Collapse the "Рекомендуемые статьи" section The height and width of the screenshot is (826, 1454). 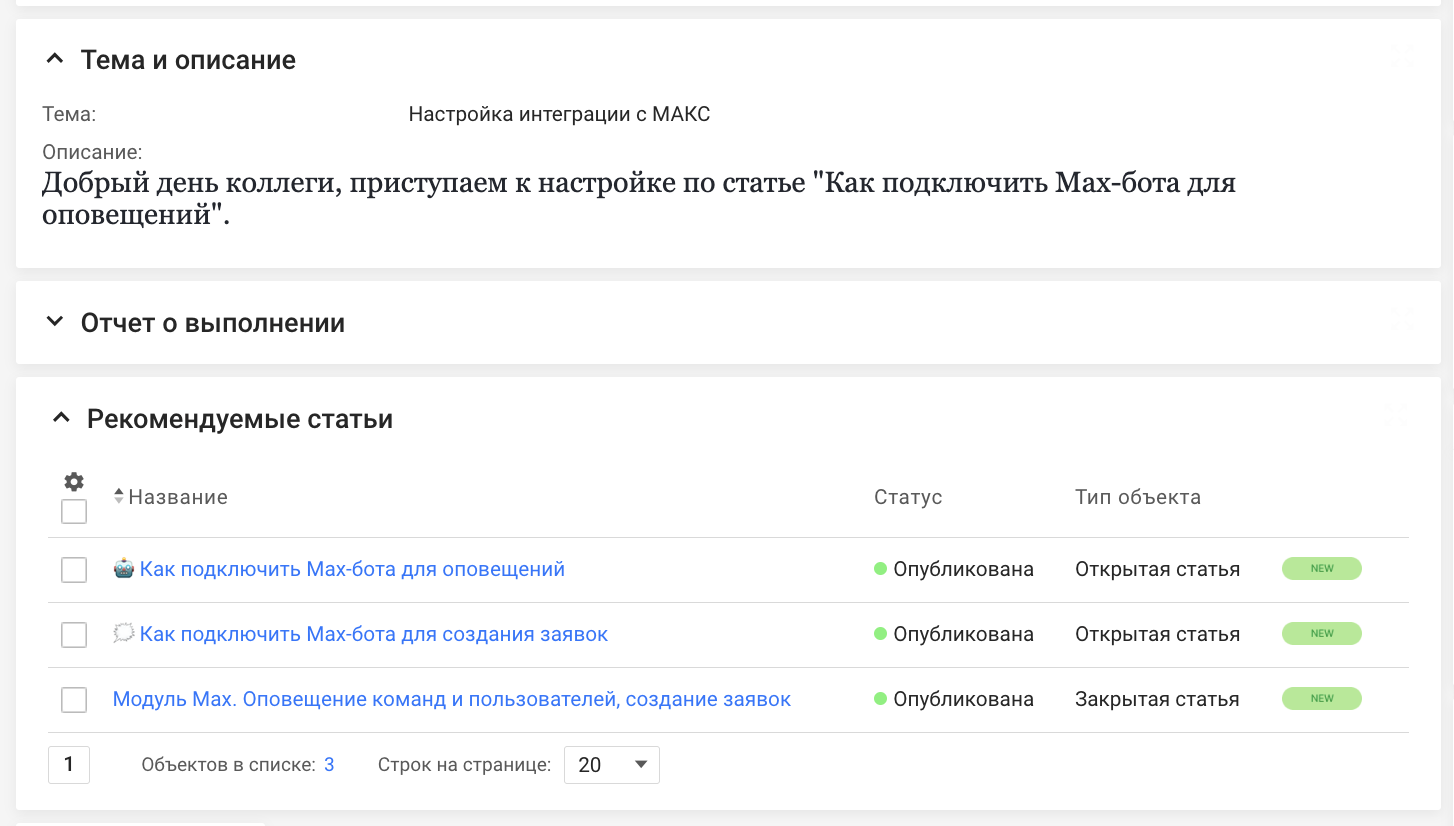click(x=61, y=419)
